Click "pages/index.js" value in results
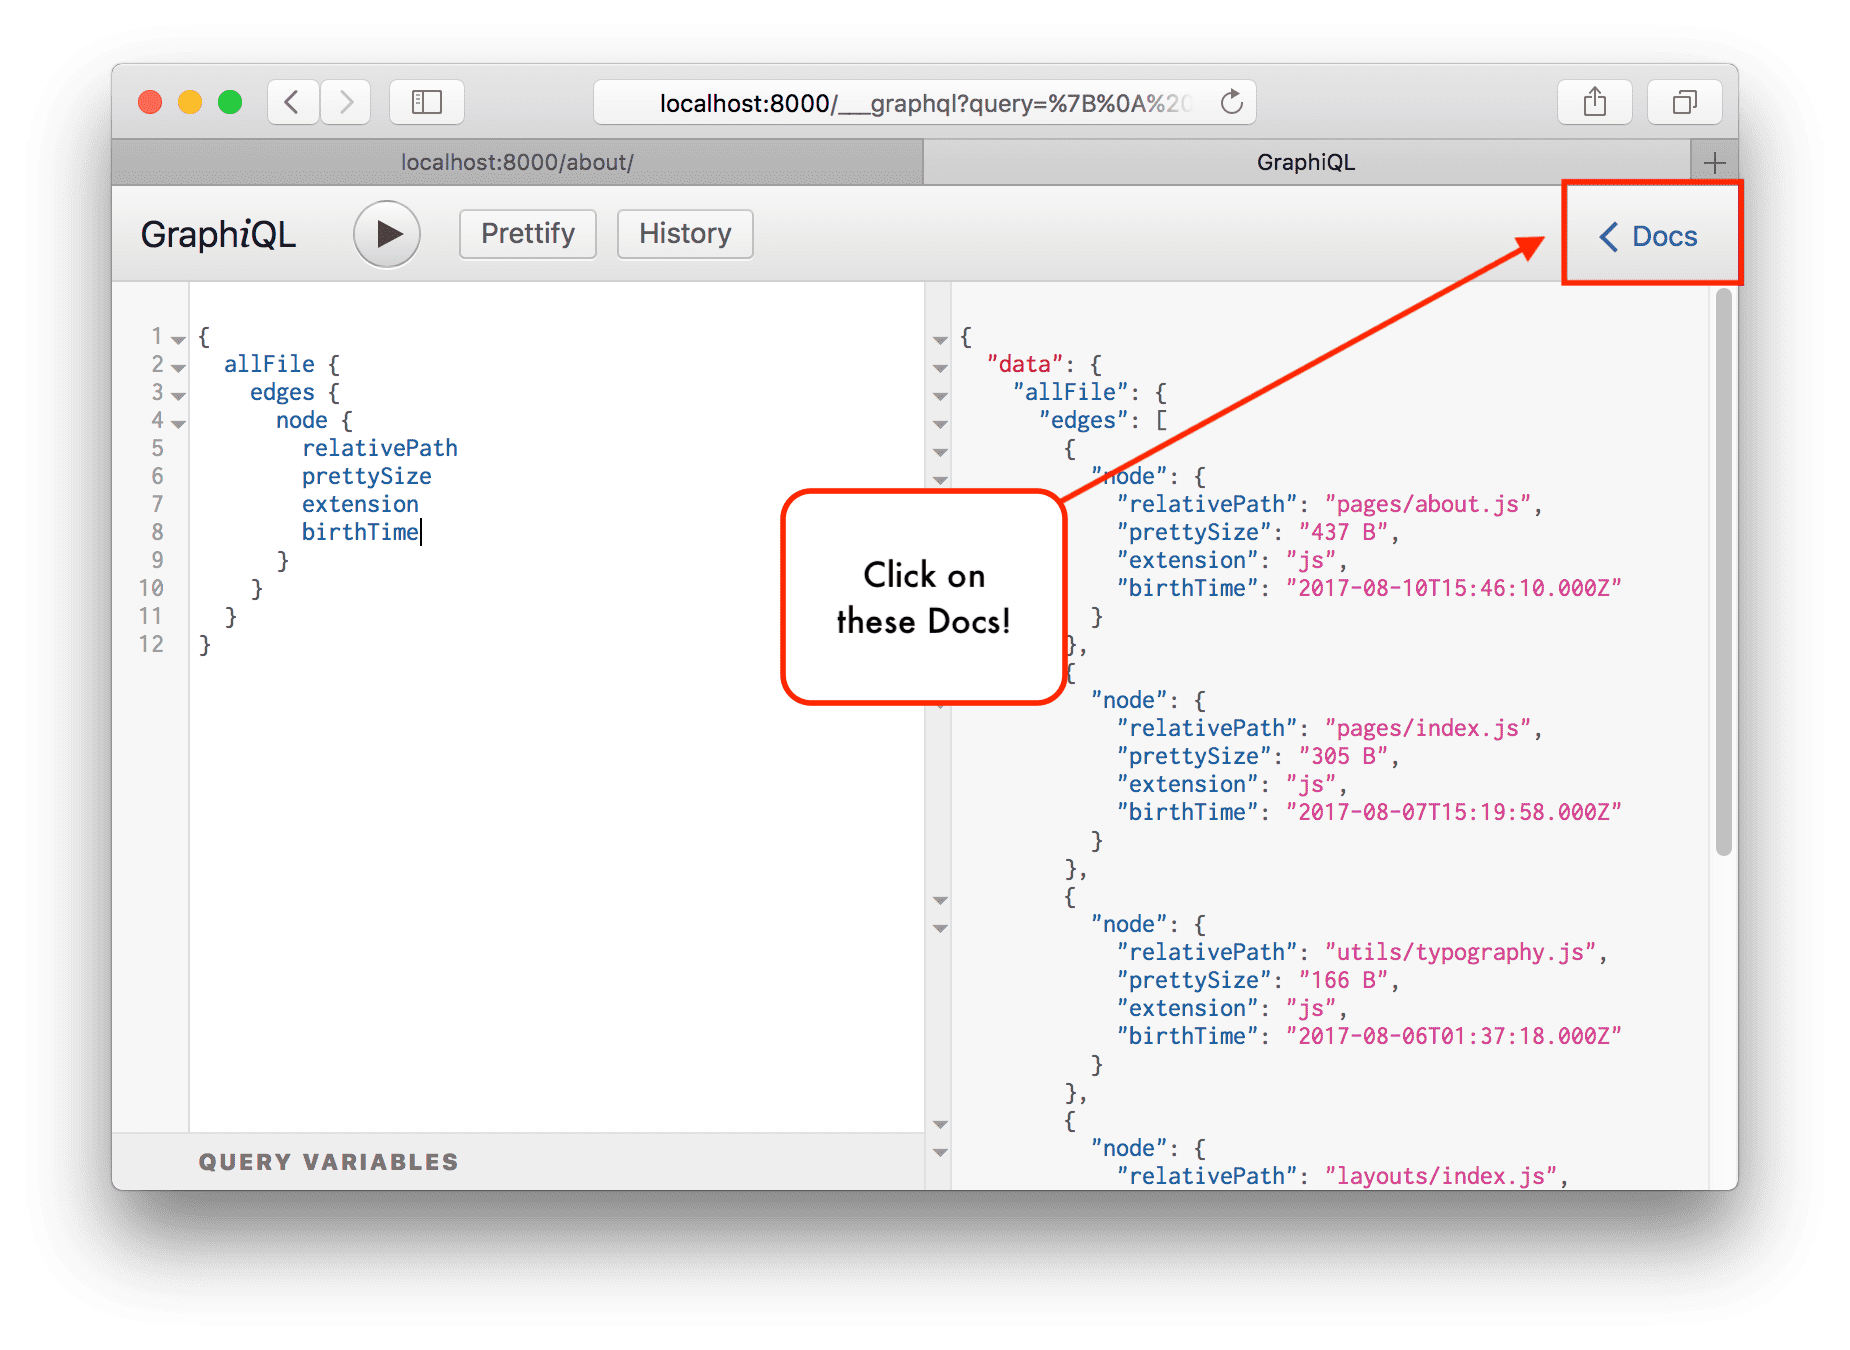Viewport: 1850px width, 1350px height. coord(1428,728)
